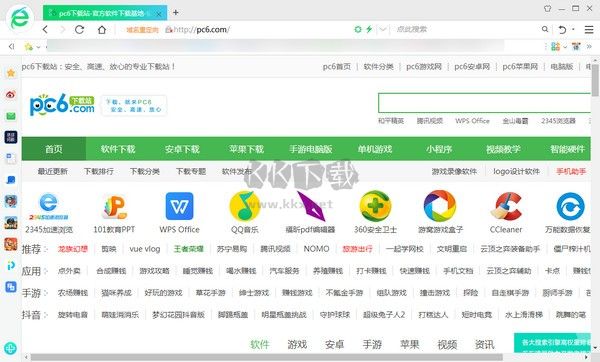Click the horizontal scrollbar at page bottom
Screen dimensions: 600x362
point(267,357)
